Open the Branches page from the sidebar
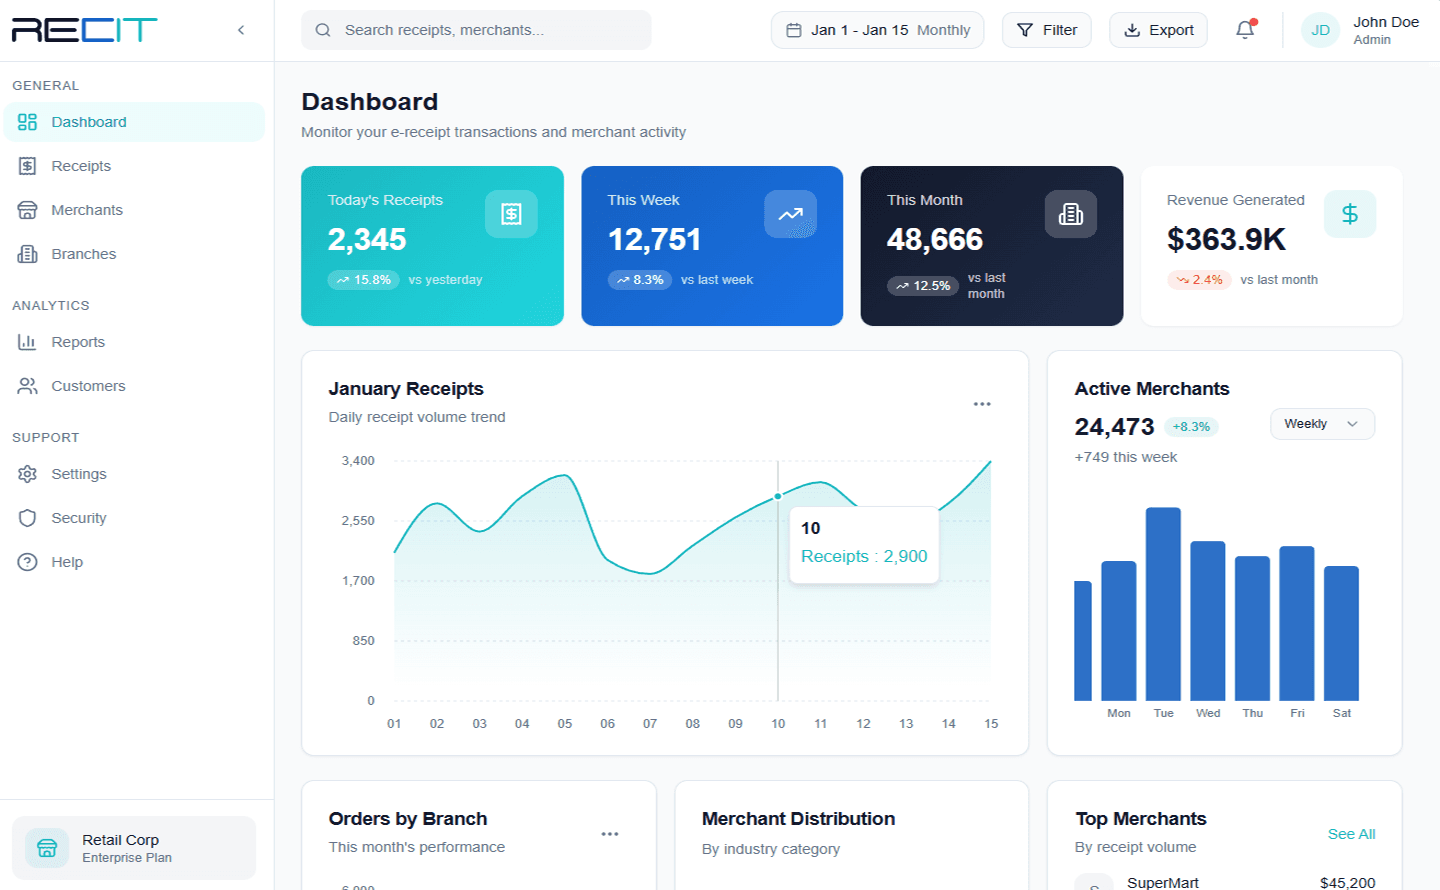The image size is (1440, 890). point(82,254)
